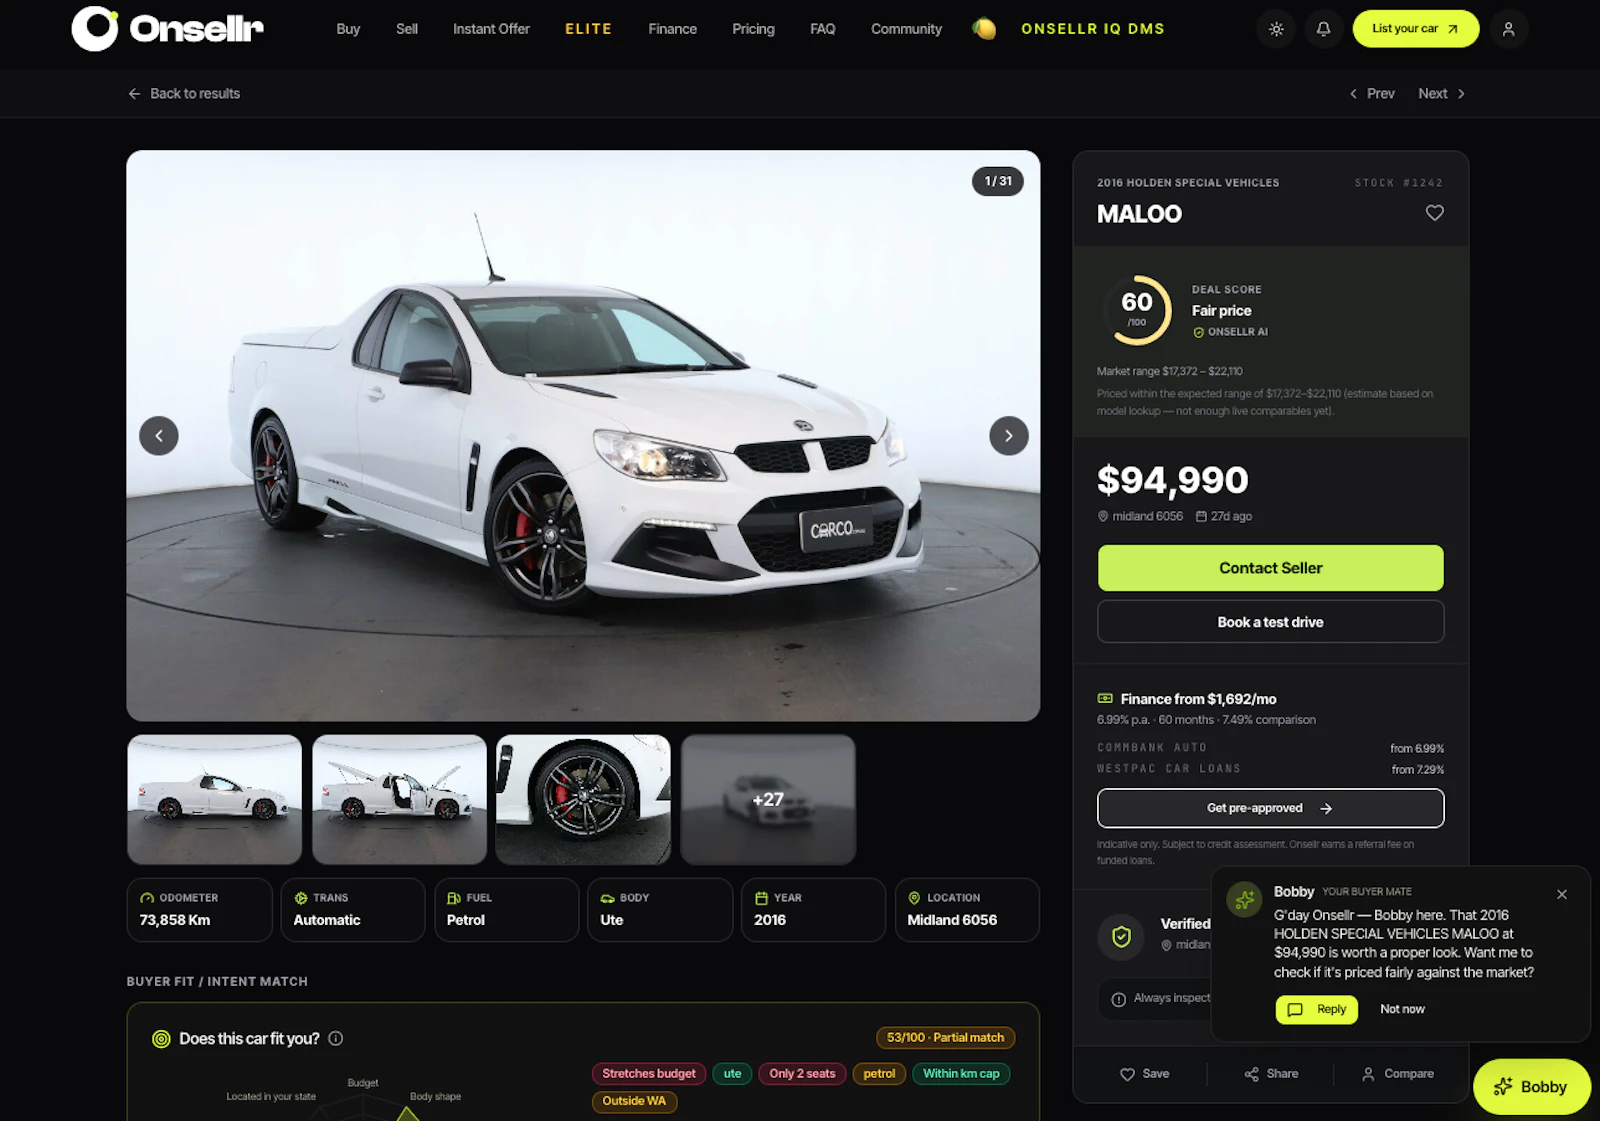The image size is (1600, 1121).
Task: Click Bobby's avatar icon in the popup
Action: point(1245,900)
